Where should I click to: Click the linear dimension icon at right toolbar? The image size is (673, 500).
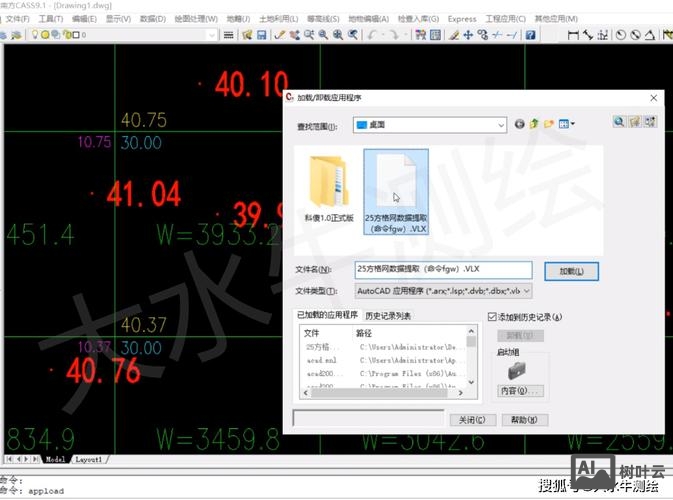573,35
